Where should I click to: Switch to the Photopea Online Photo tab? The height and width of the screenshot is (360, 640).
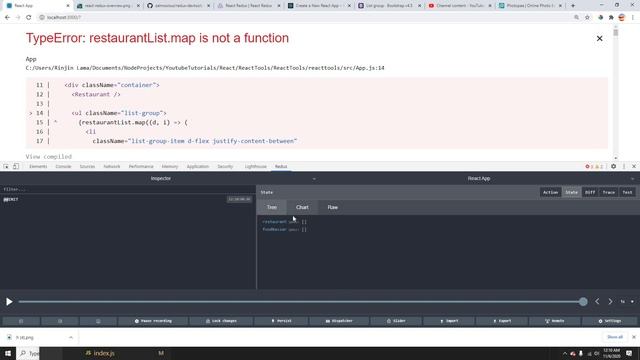tap(530, 6)
